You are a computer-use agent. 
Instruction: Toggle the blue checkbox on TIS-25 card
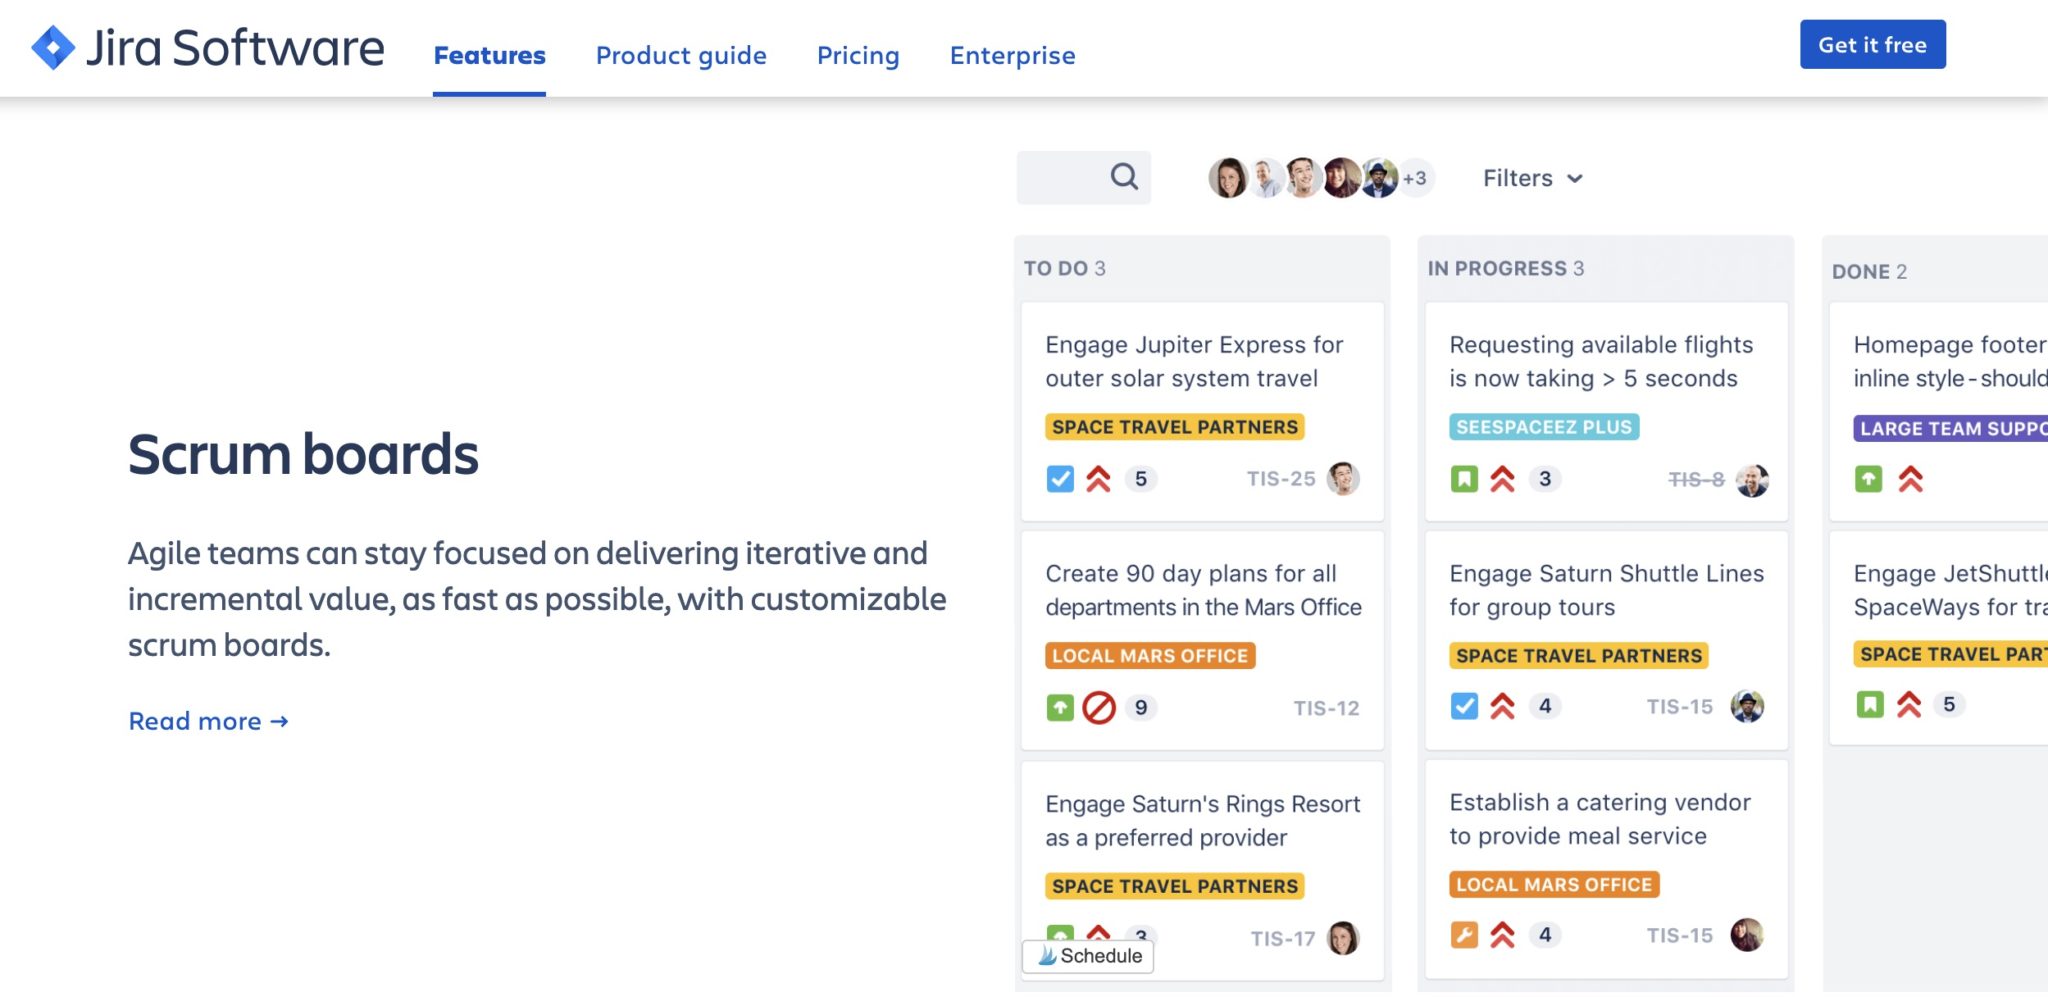(x=1060, y=479)
